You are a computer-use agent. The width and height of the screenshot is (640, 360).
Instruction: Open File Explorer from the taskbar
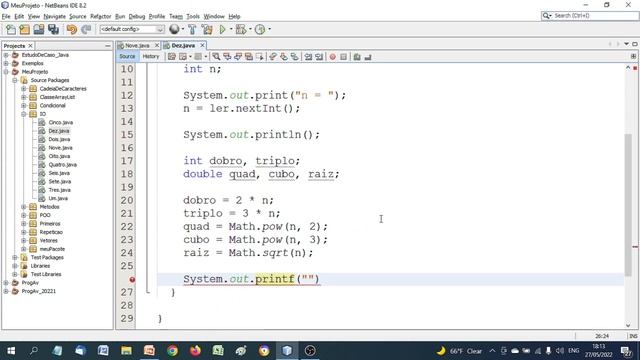click(x=126, y=351)
